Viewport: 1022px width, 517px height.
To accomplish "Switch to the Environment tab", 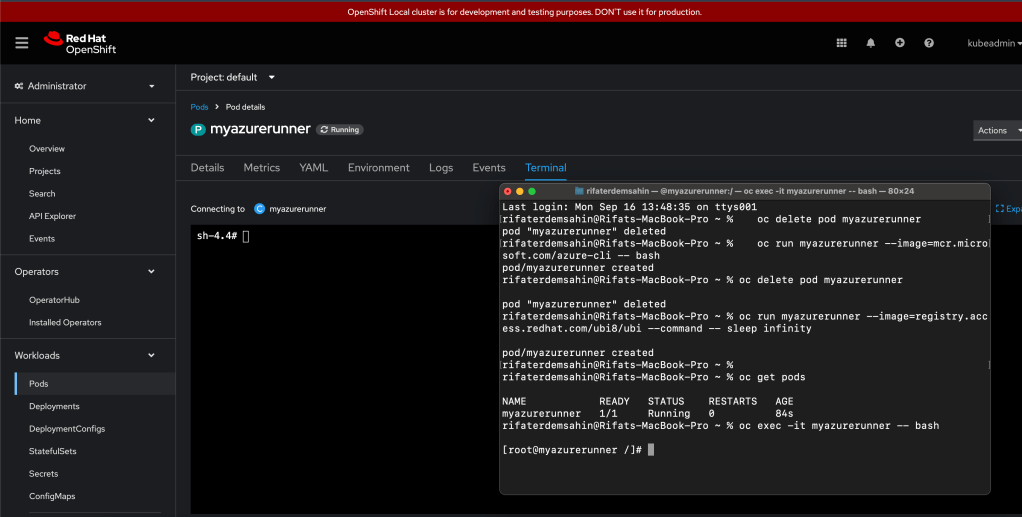I will [x=379, y=168].
